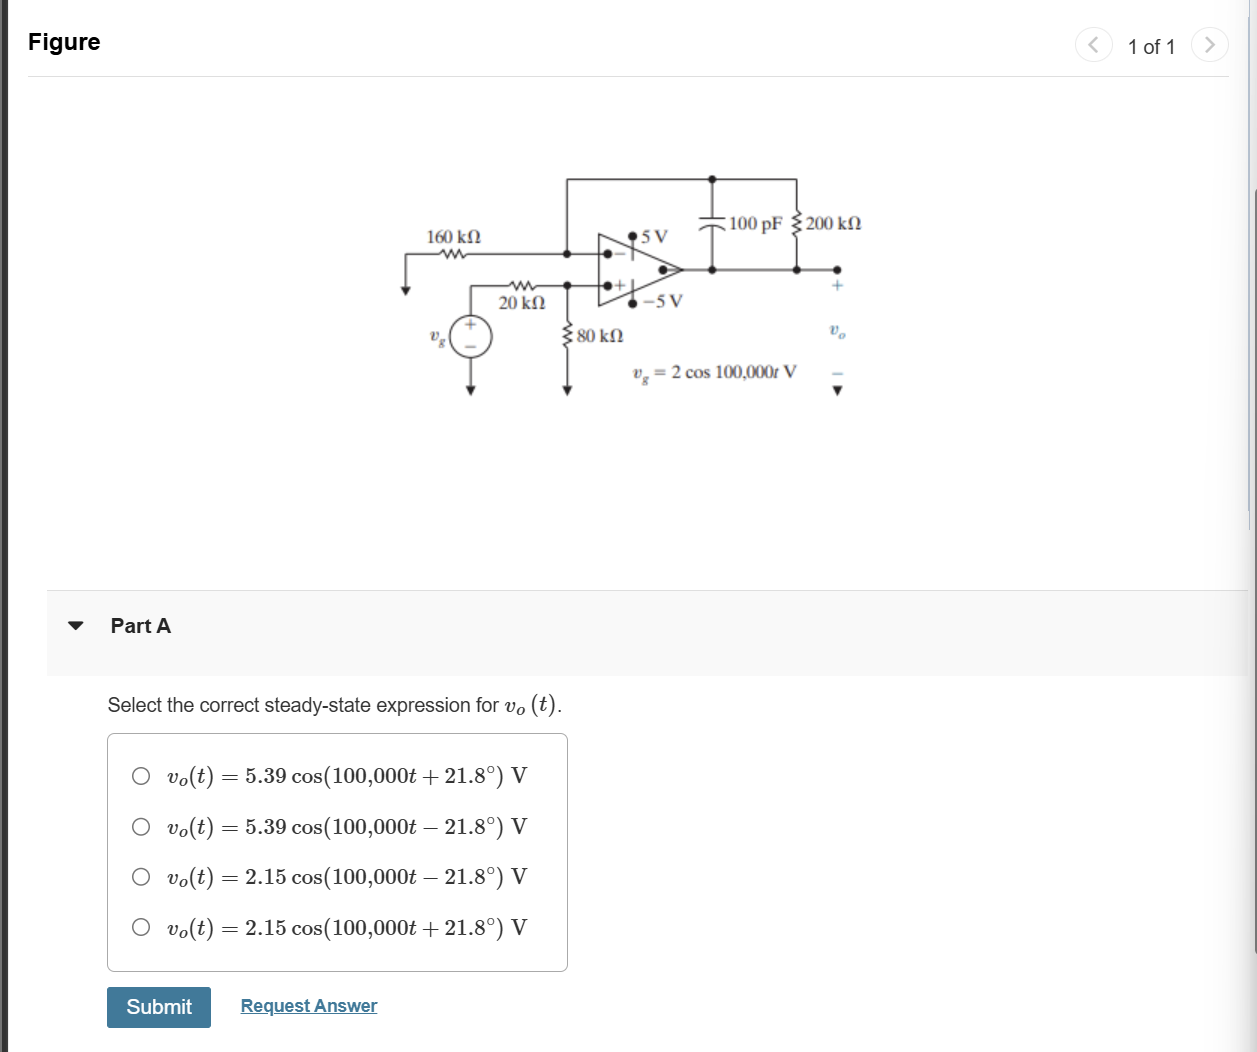Choose the 2.15 cos(100,000t + 21.8°) option

[141, 927]
